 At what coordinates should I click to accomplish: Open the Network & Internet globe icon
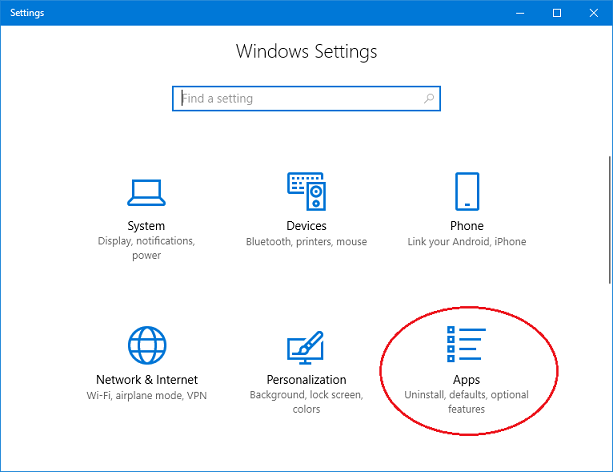[x=146, y=345]
